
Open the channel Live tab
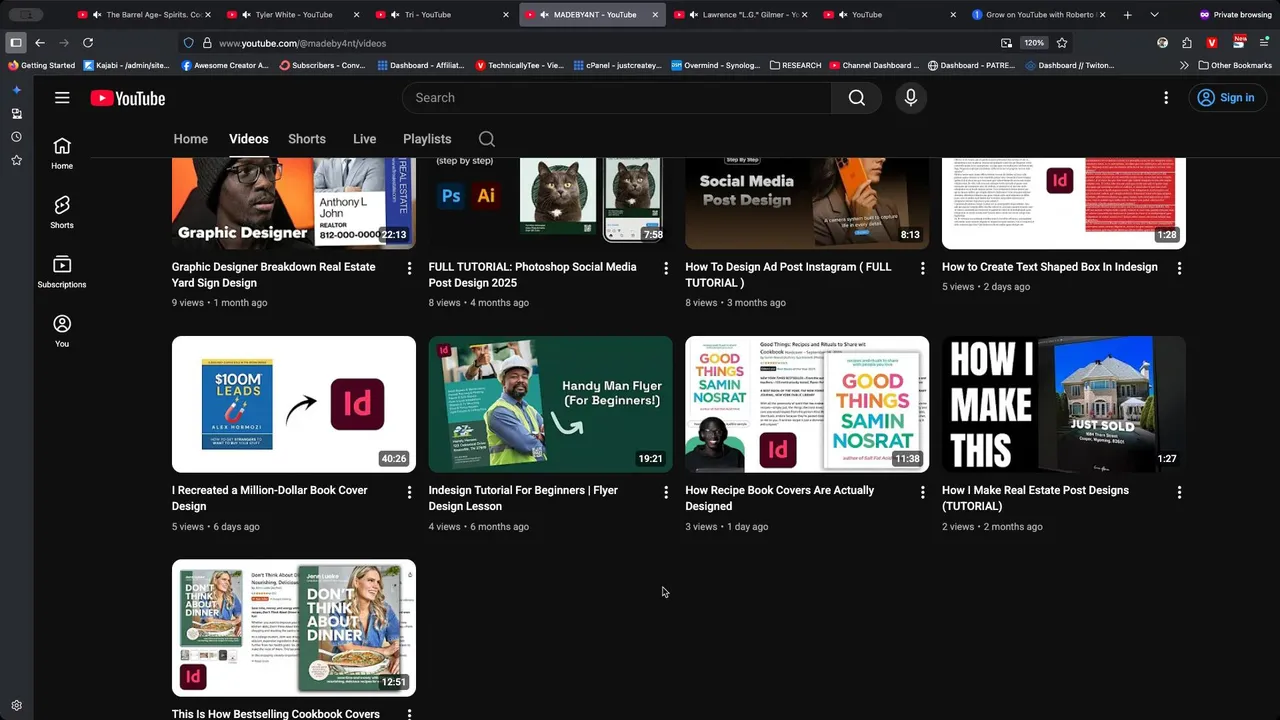pyautogui.click(x=364, y=139)
